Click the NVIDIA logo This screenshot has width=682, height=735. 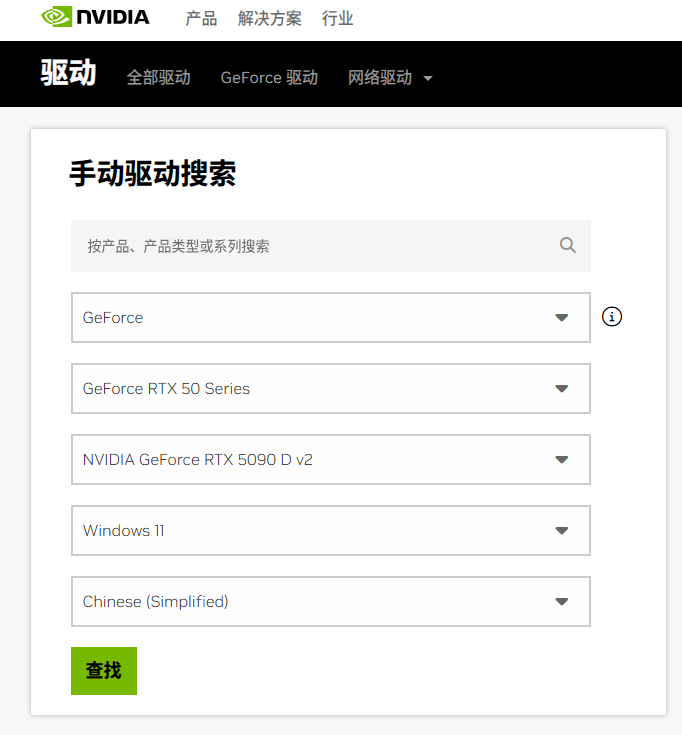[x=95, y=18]
